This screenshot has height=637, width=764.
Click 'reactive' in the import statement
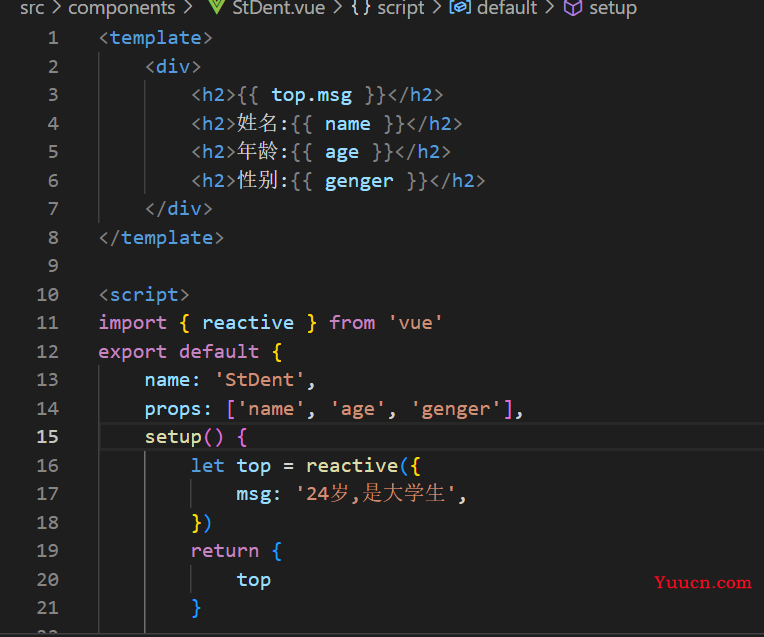[x=248, y=323]
